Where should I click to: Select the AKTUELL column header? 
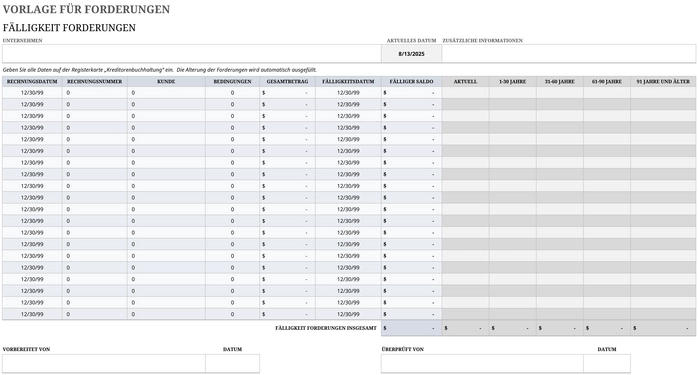click(465, 82)
